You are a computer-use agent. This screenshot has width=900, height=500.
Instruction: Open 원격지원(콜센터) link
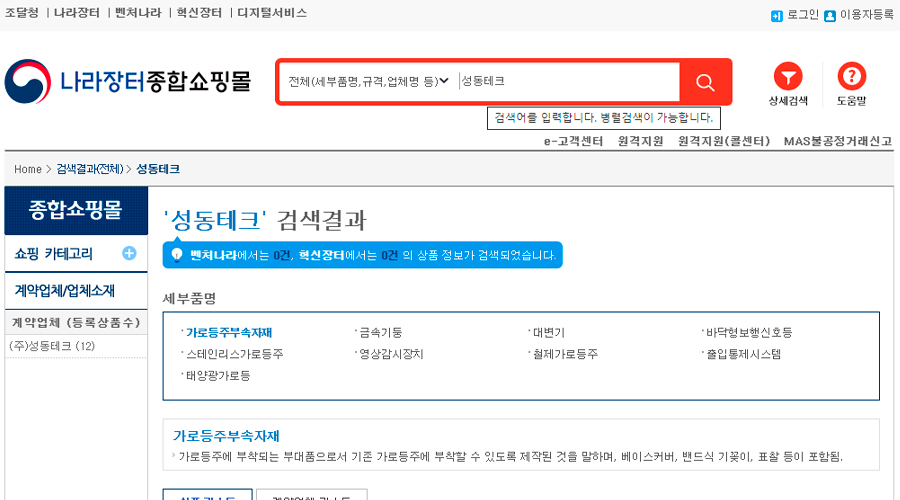tap(724, 141)
